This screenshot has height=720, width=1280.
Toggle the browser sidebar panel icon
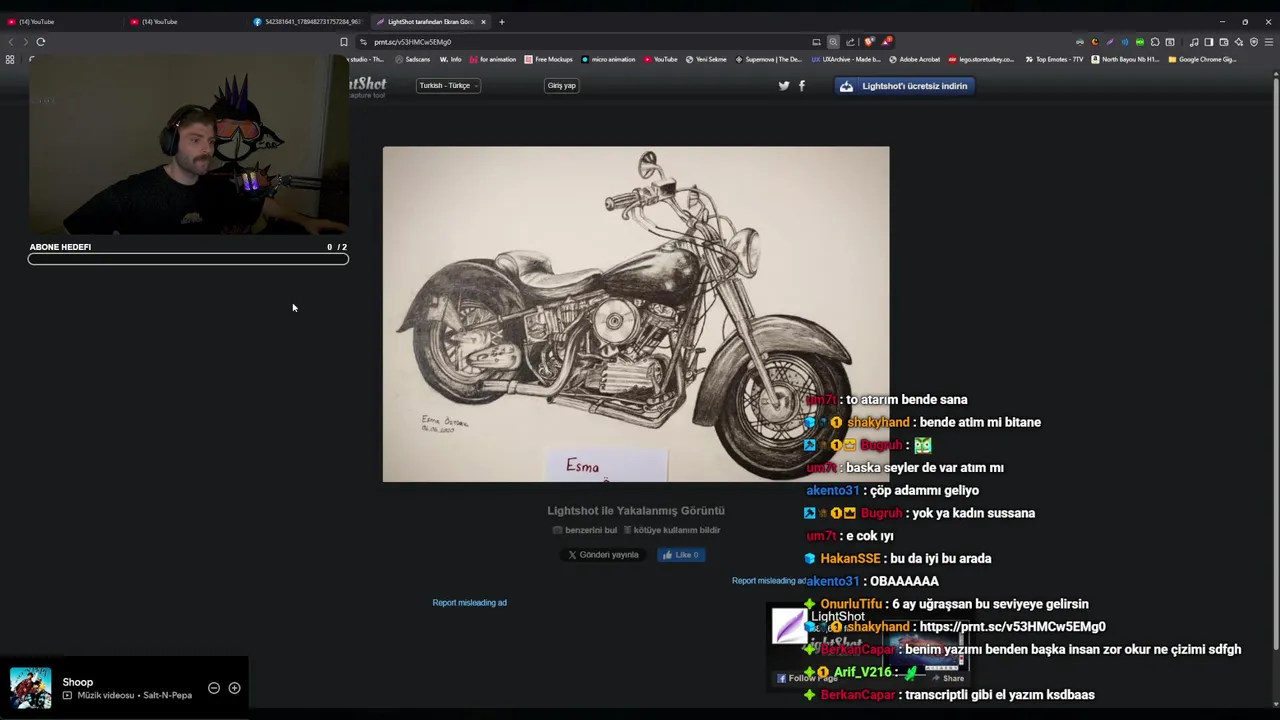[1208, 42]
